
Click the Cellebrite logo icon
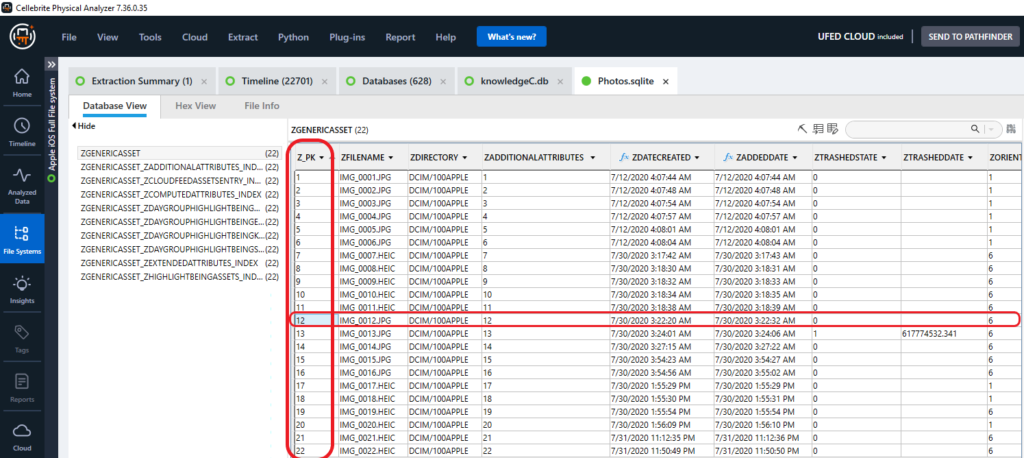(22, 37)
